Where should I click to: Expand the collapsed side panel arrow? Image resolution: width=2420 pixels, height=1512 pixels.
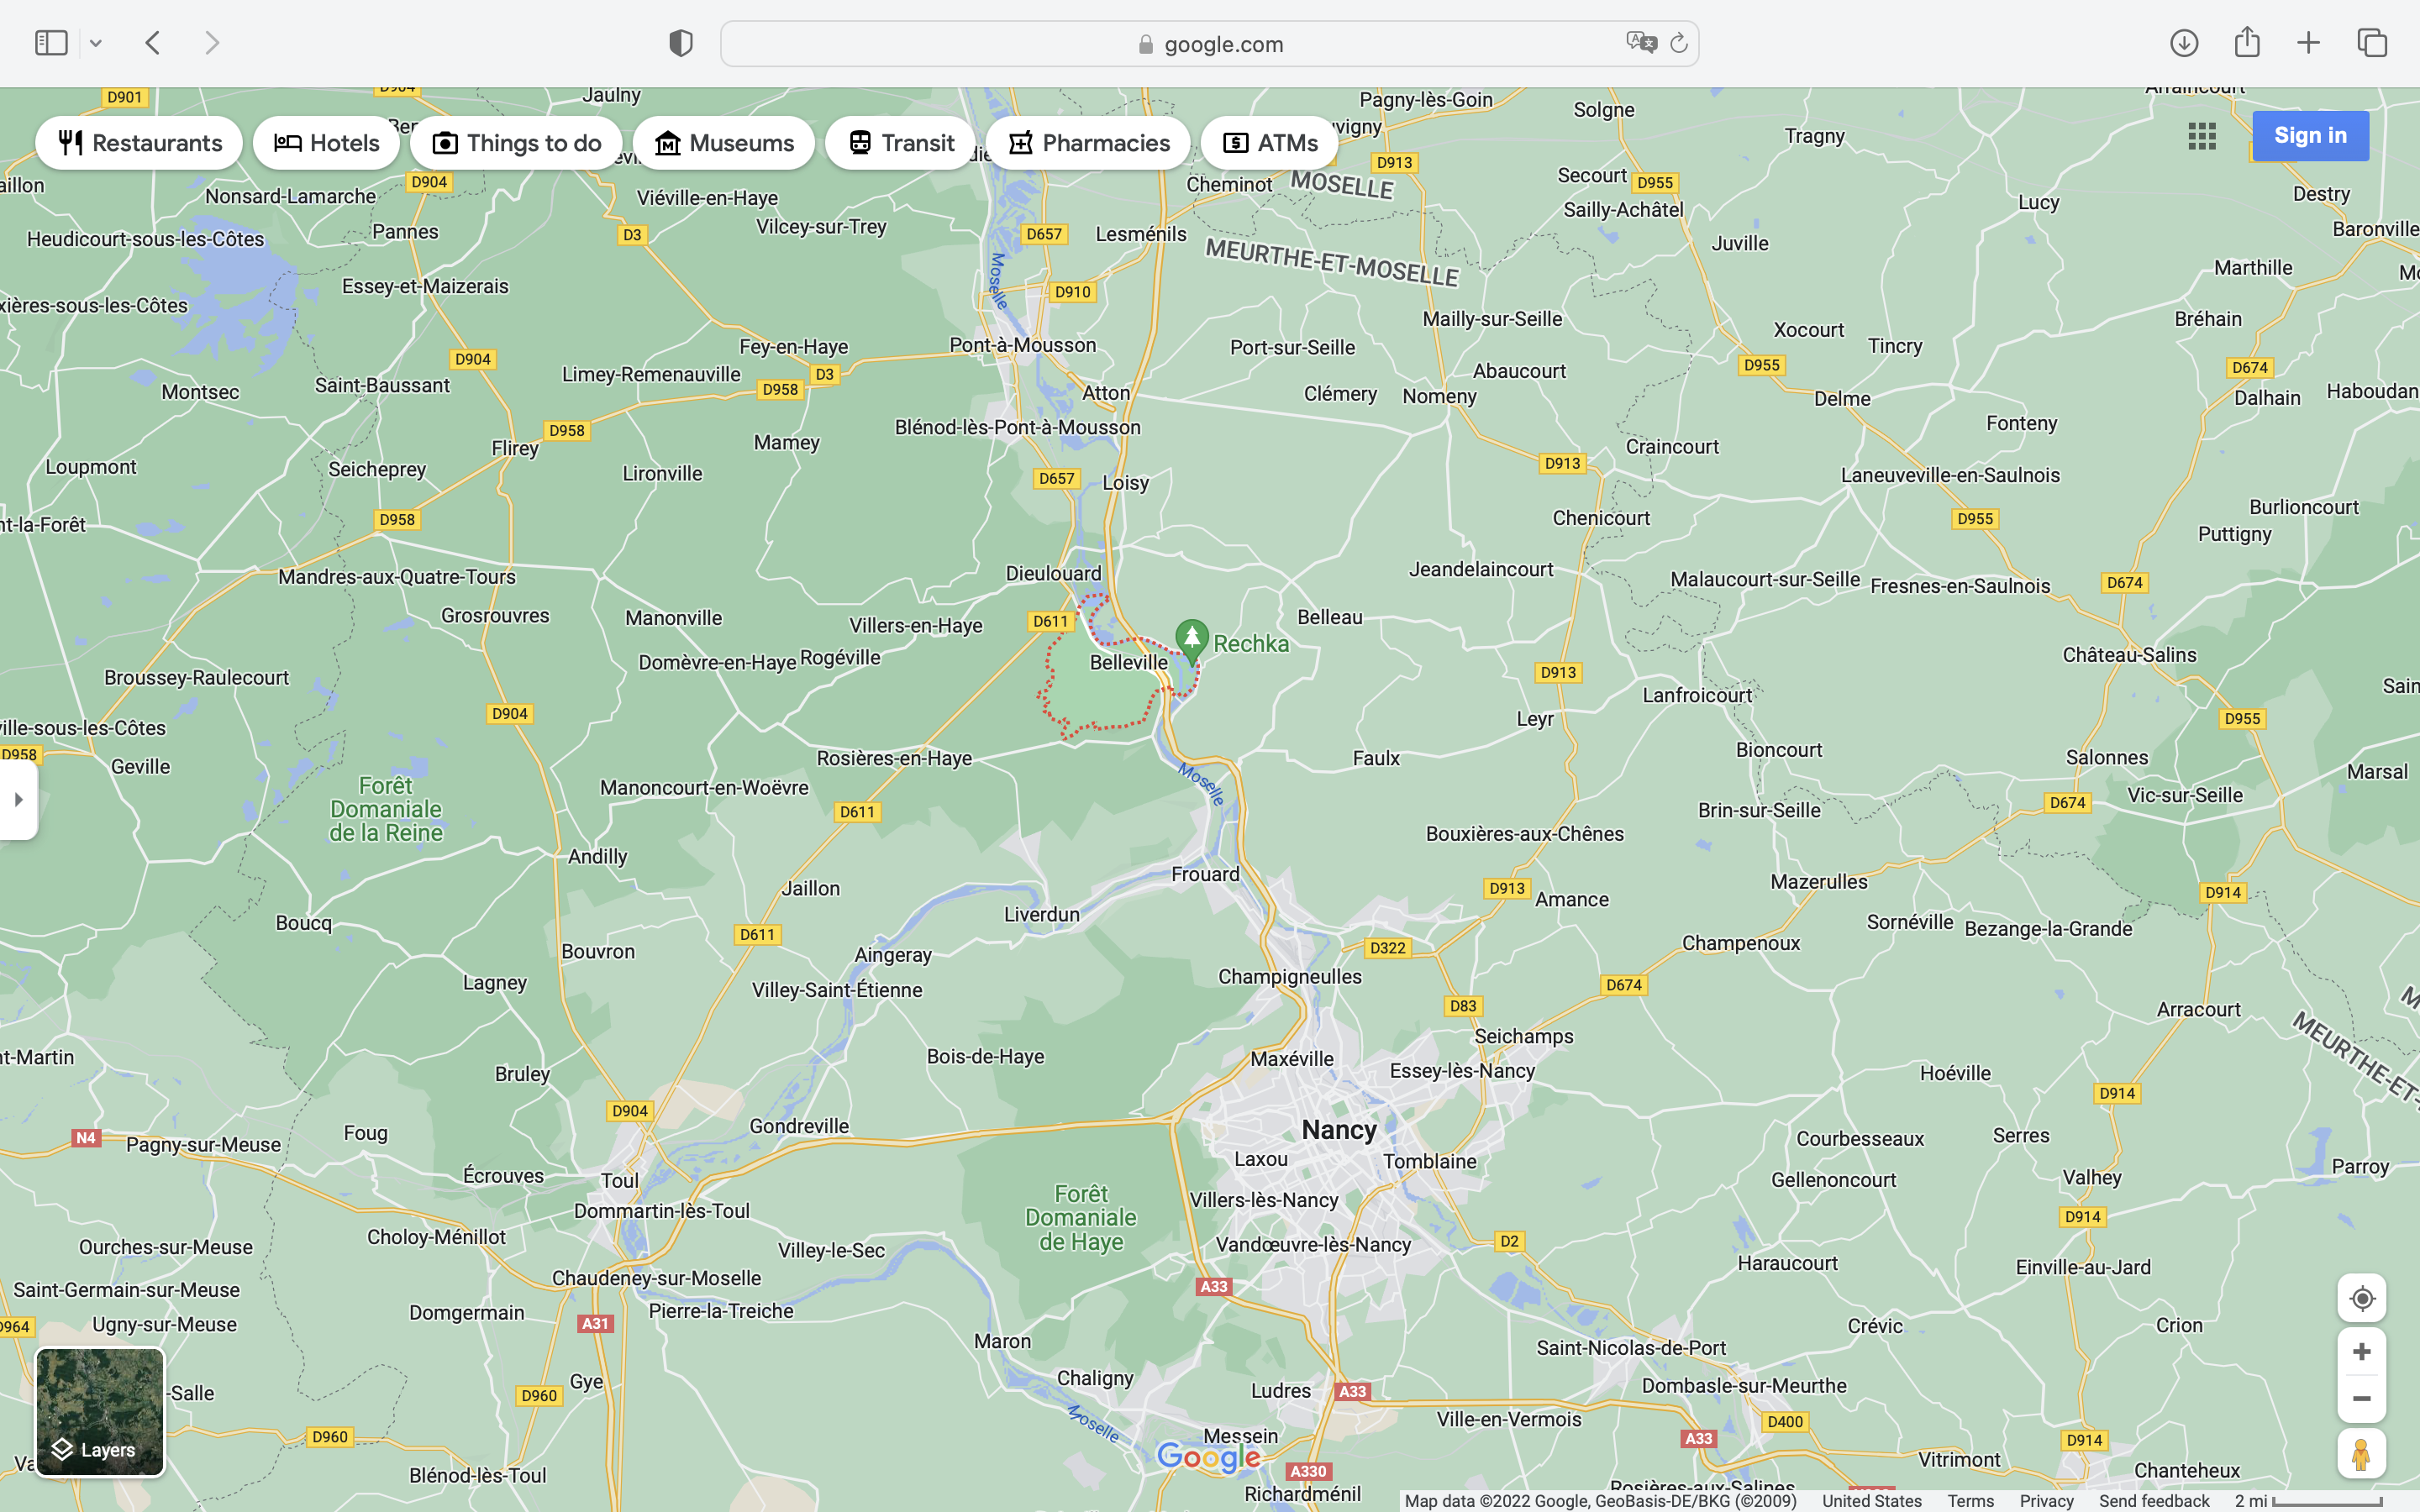[x=18, y=800]
